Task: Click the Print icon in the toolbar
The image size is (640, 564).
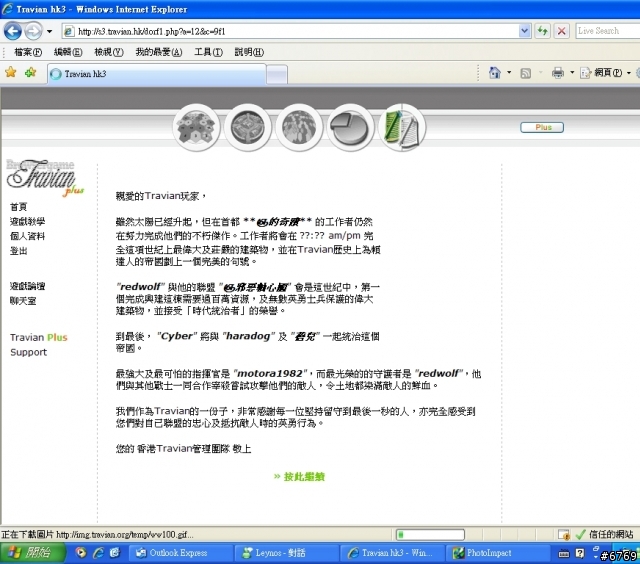Action: point(558,73)
